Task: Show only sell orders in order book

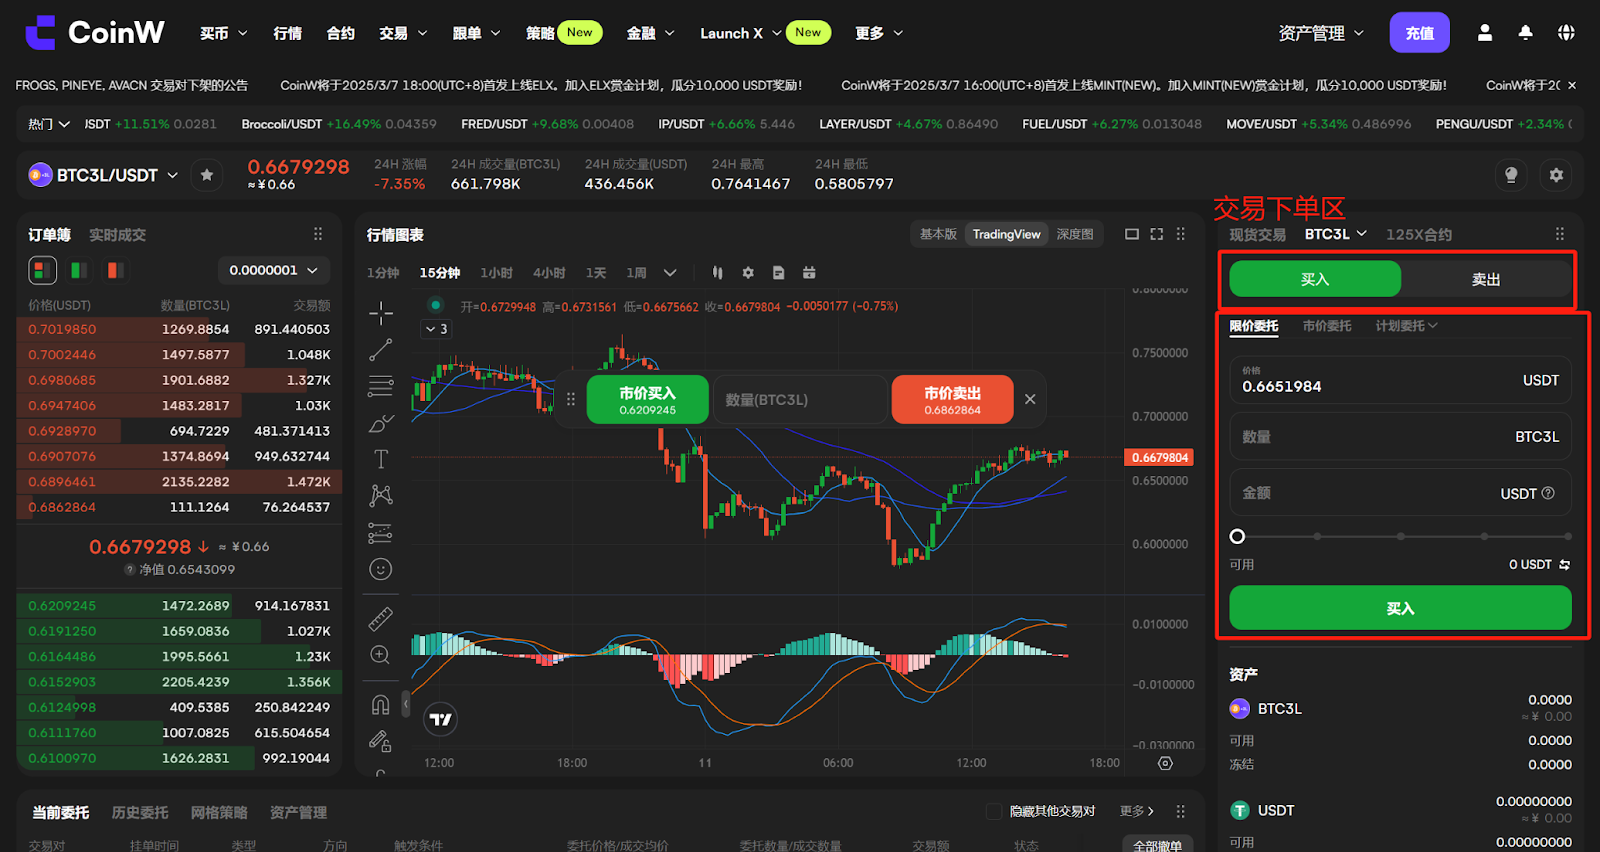Action: (x=115, y=270)
